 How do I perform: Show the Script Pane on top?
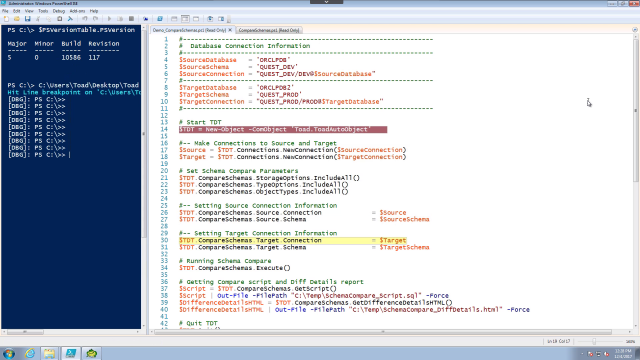tap(174, 19)
